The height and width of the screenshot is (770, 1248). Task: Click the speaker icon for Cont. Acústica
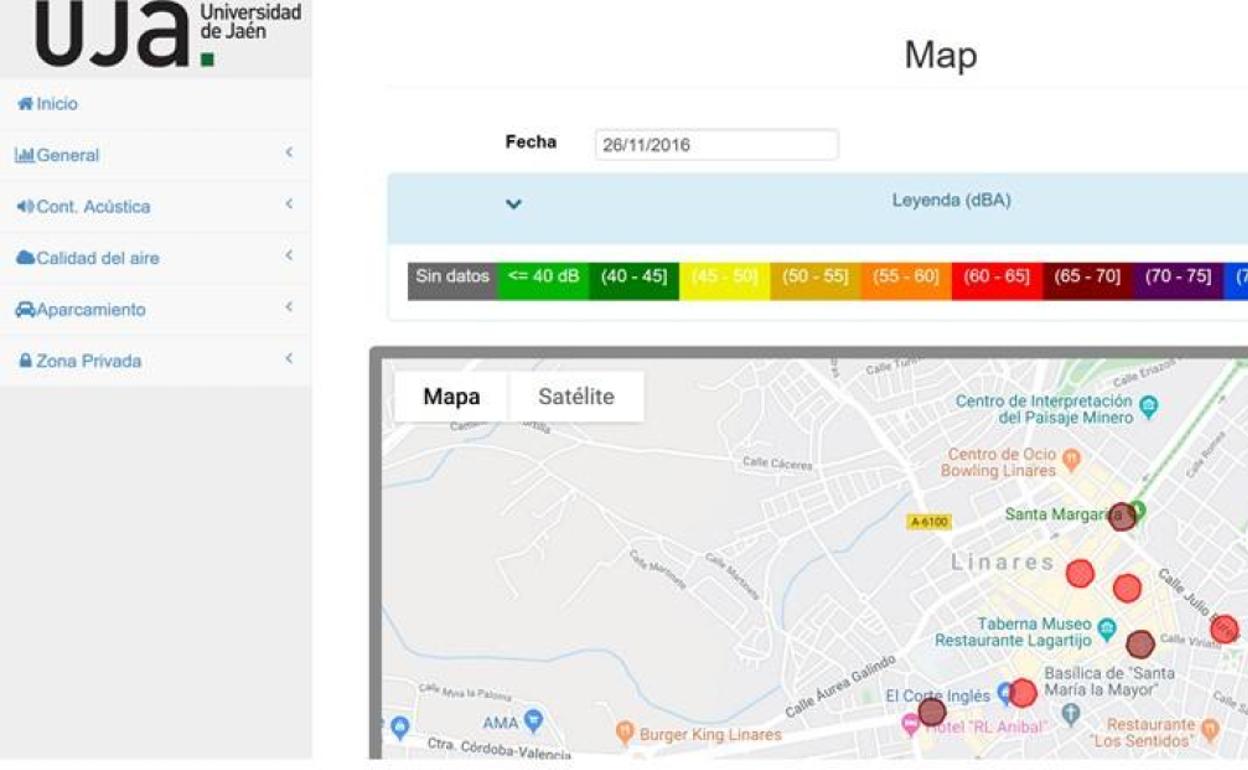click(x=25, y=207)
